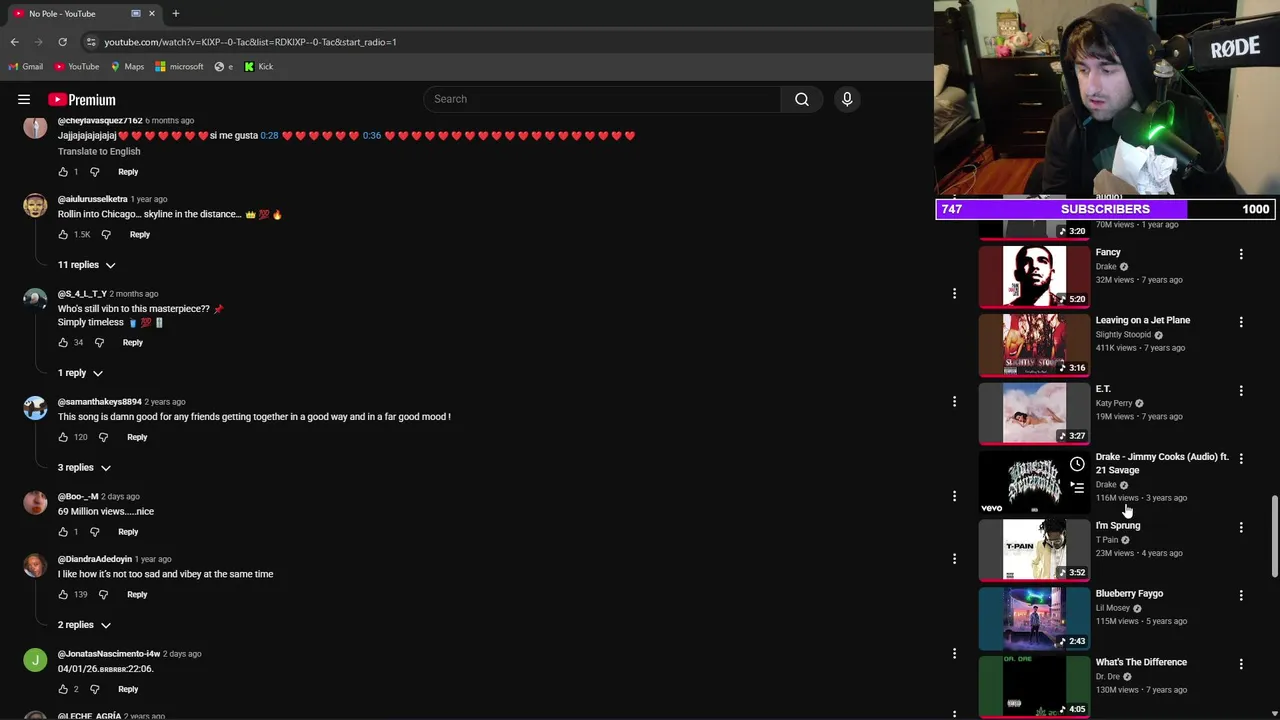Expand the 11 replies thread
The image size is (1280, 720).
pyautogui.click(x=87, y=265)
